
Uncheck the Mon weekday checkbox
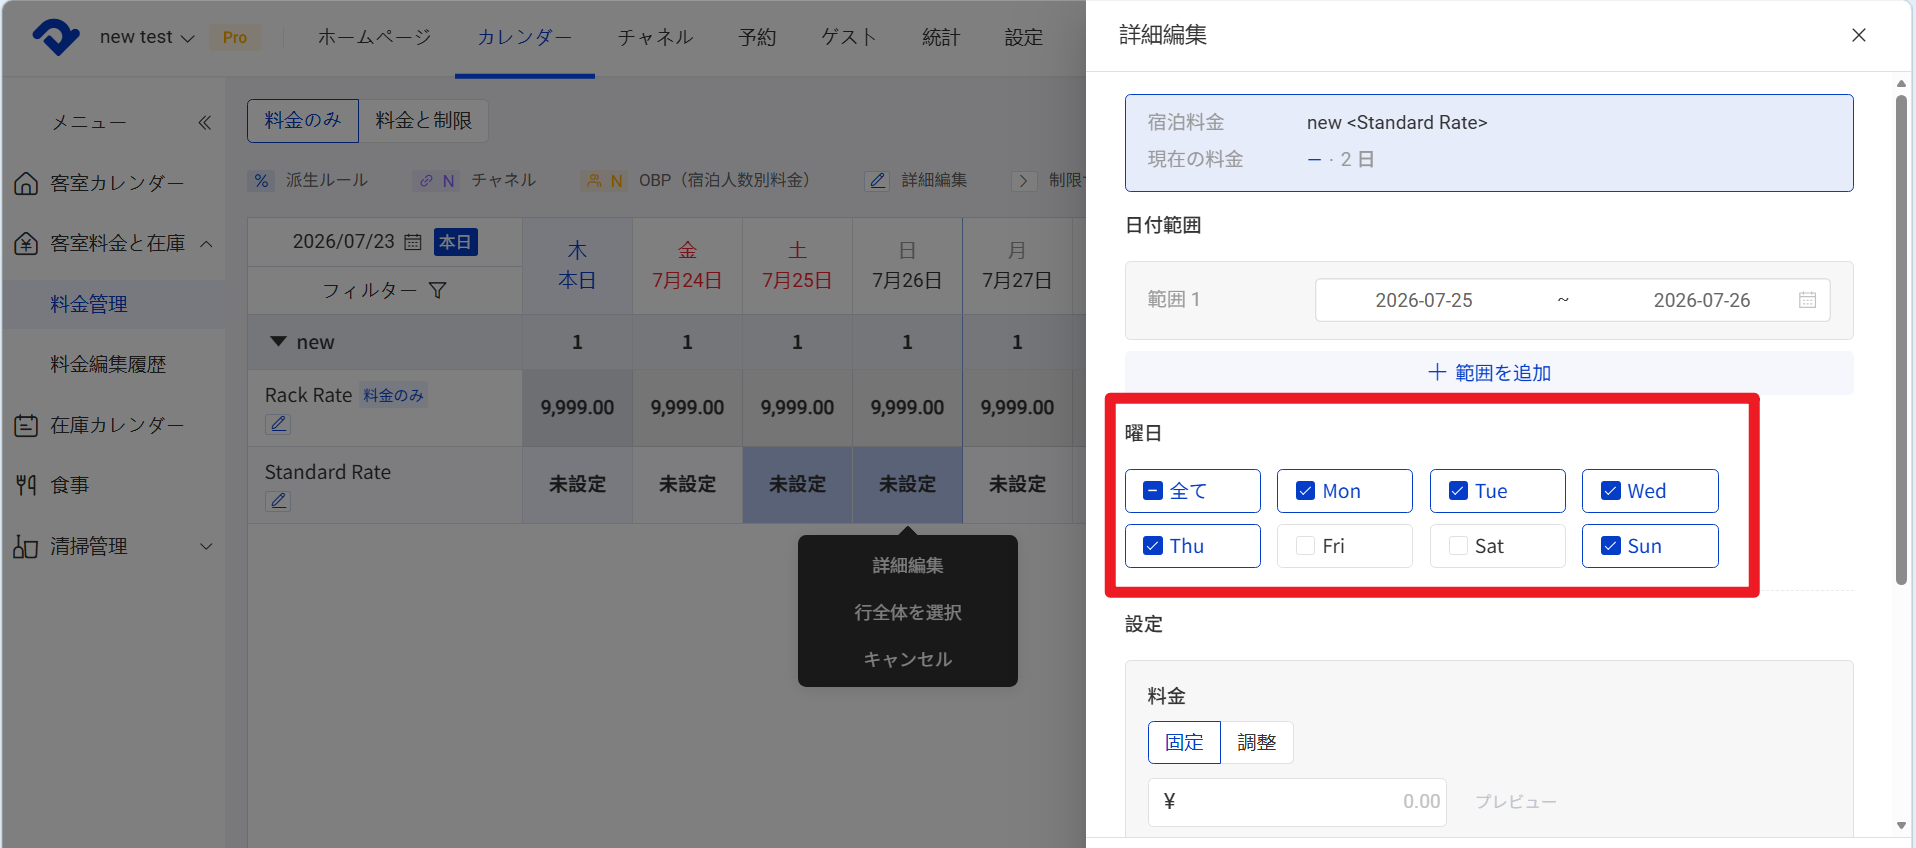point(1306,491)
